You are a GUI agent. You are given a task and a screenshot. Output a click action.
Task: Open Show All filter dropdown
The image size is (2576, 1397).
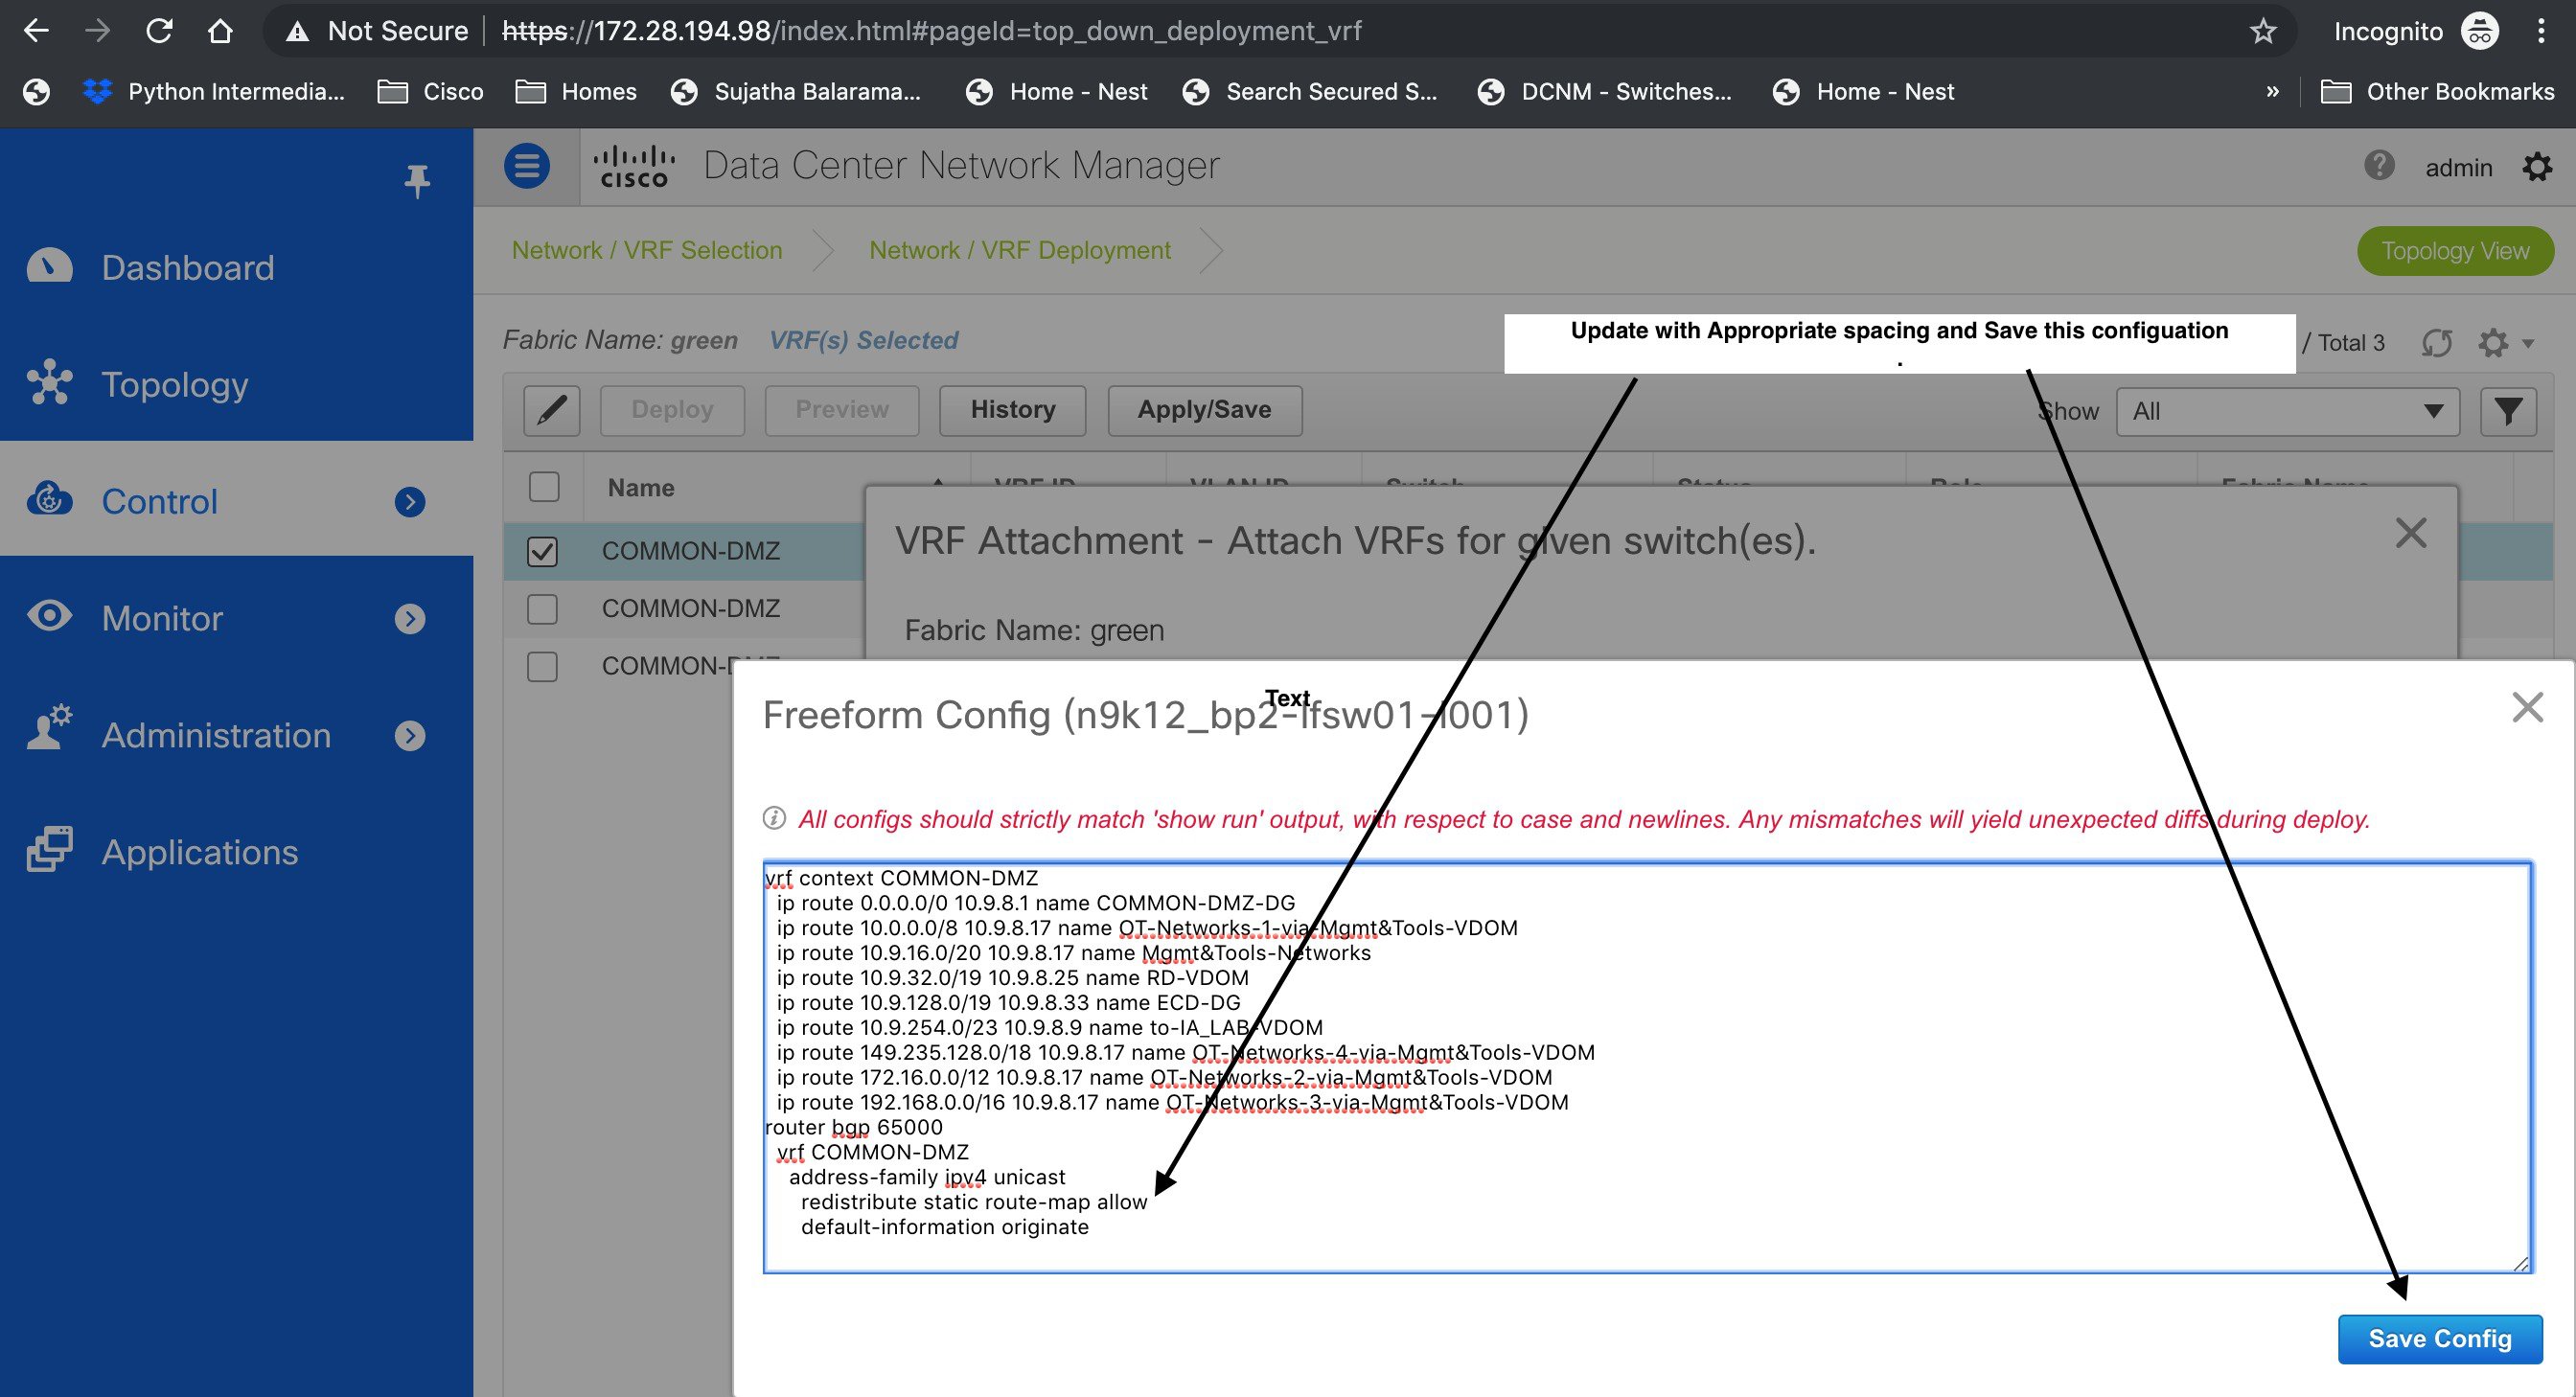pos(2288,411)
